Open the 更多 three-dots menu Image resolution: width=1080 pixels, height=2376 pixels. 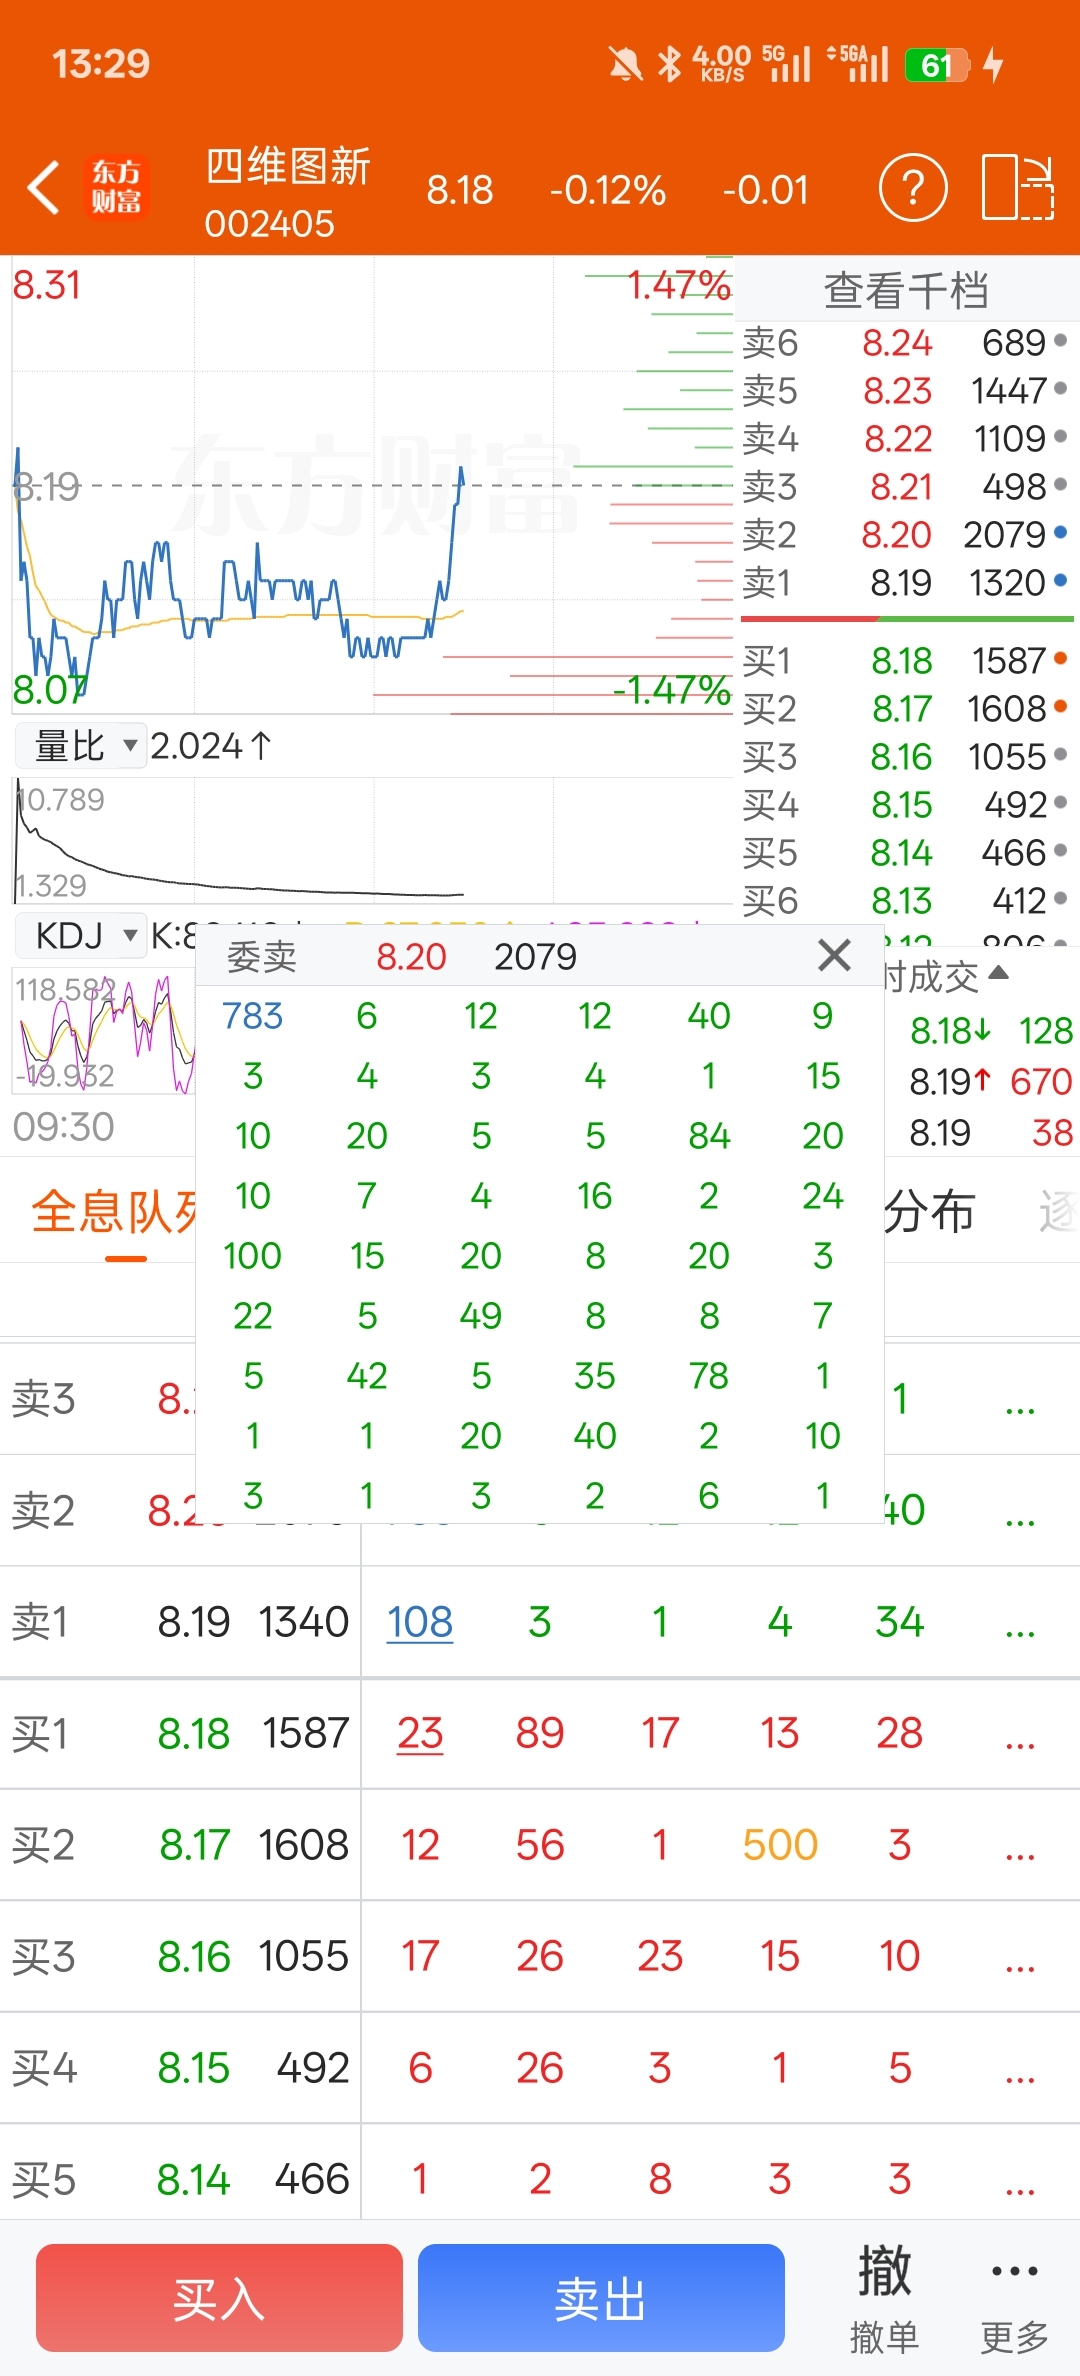click(1014, 2299)
